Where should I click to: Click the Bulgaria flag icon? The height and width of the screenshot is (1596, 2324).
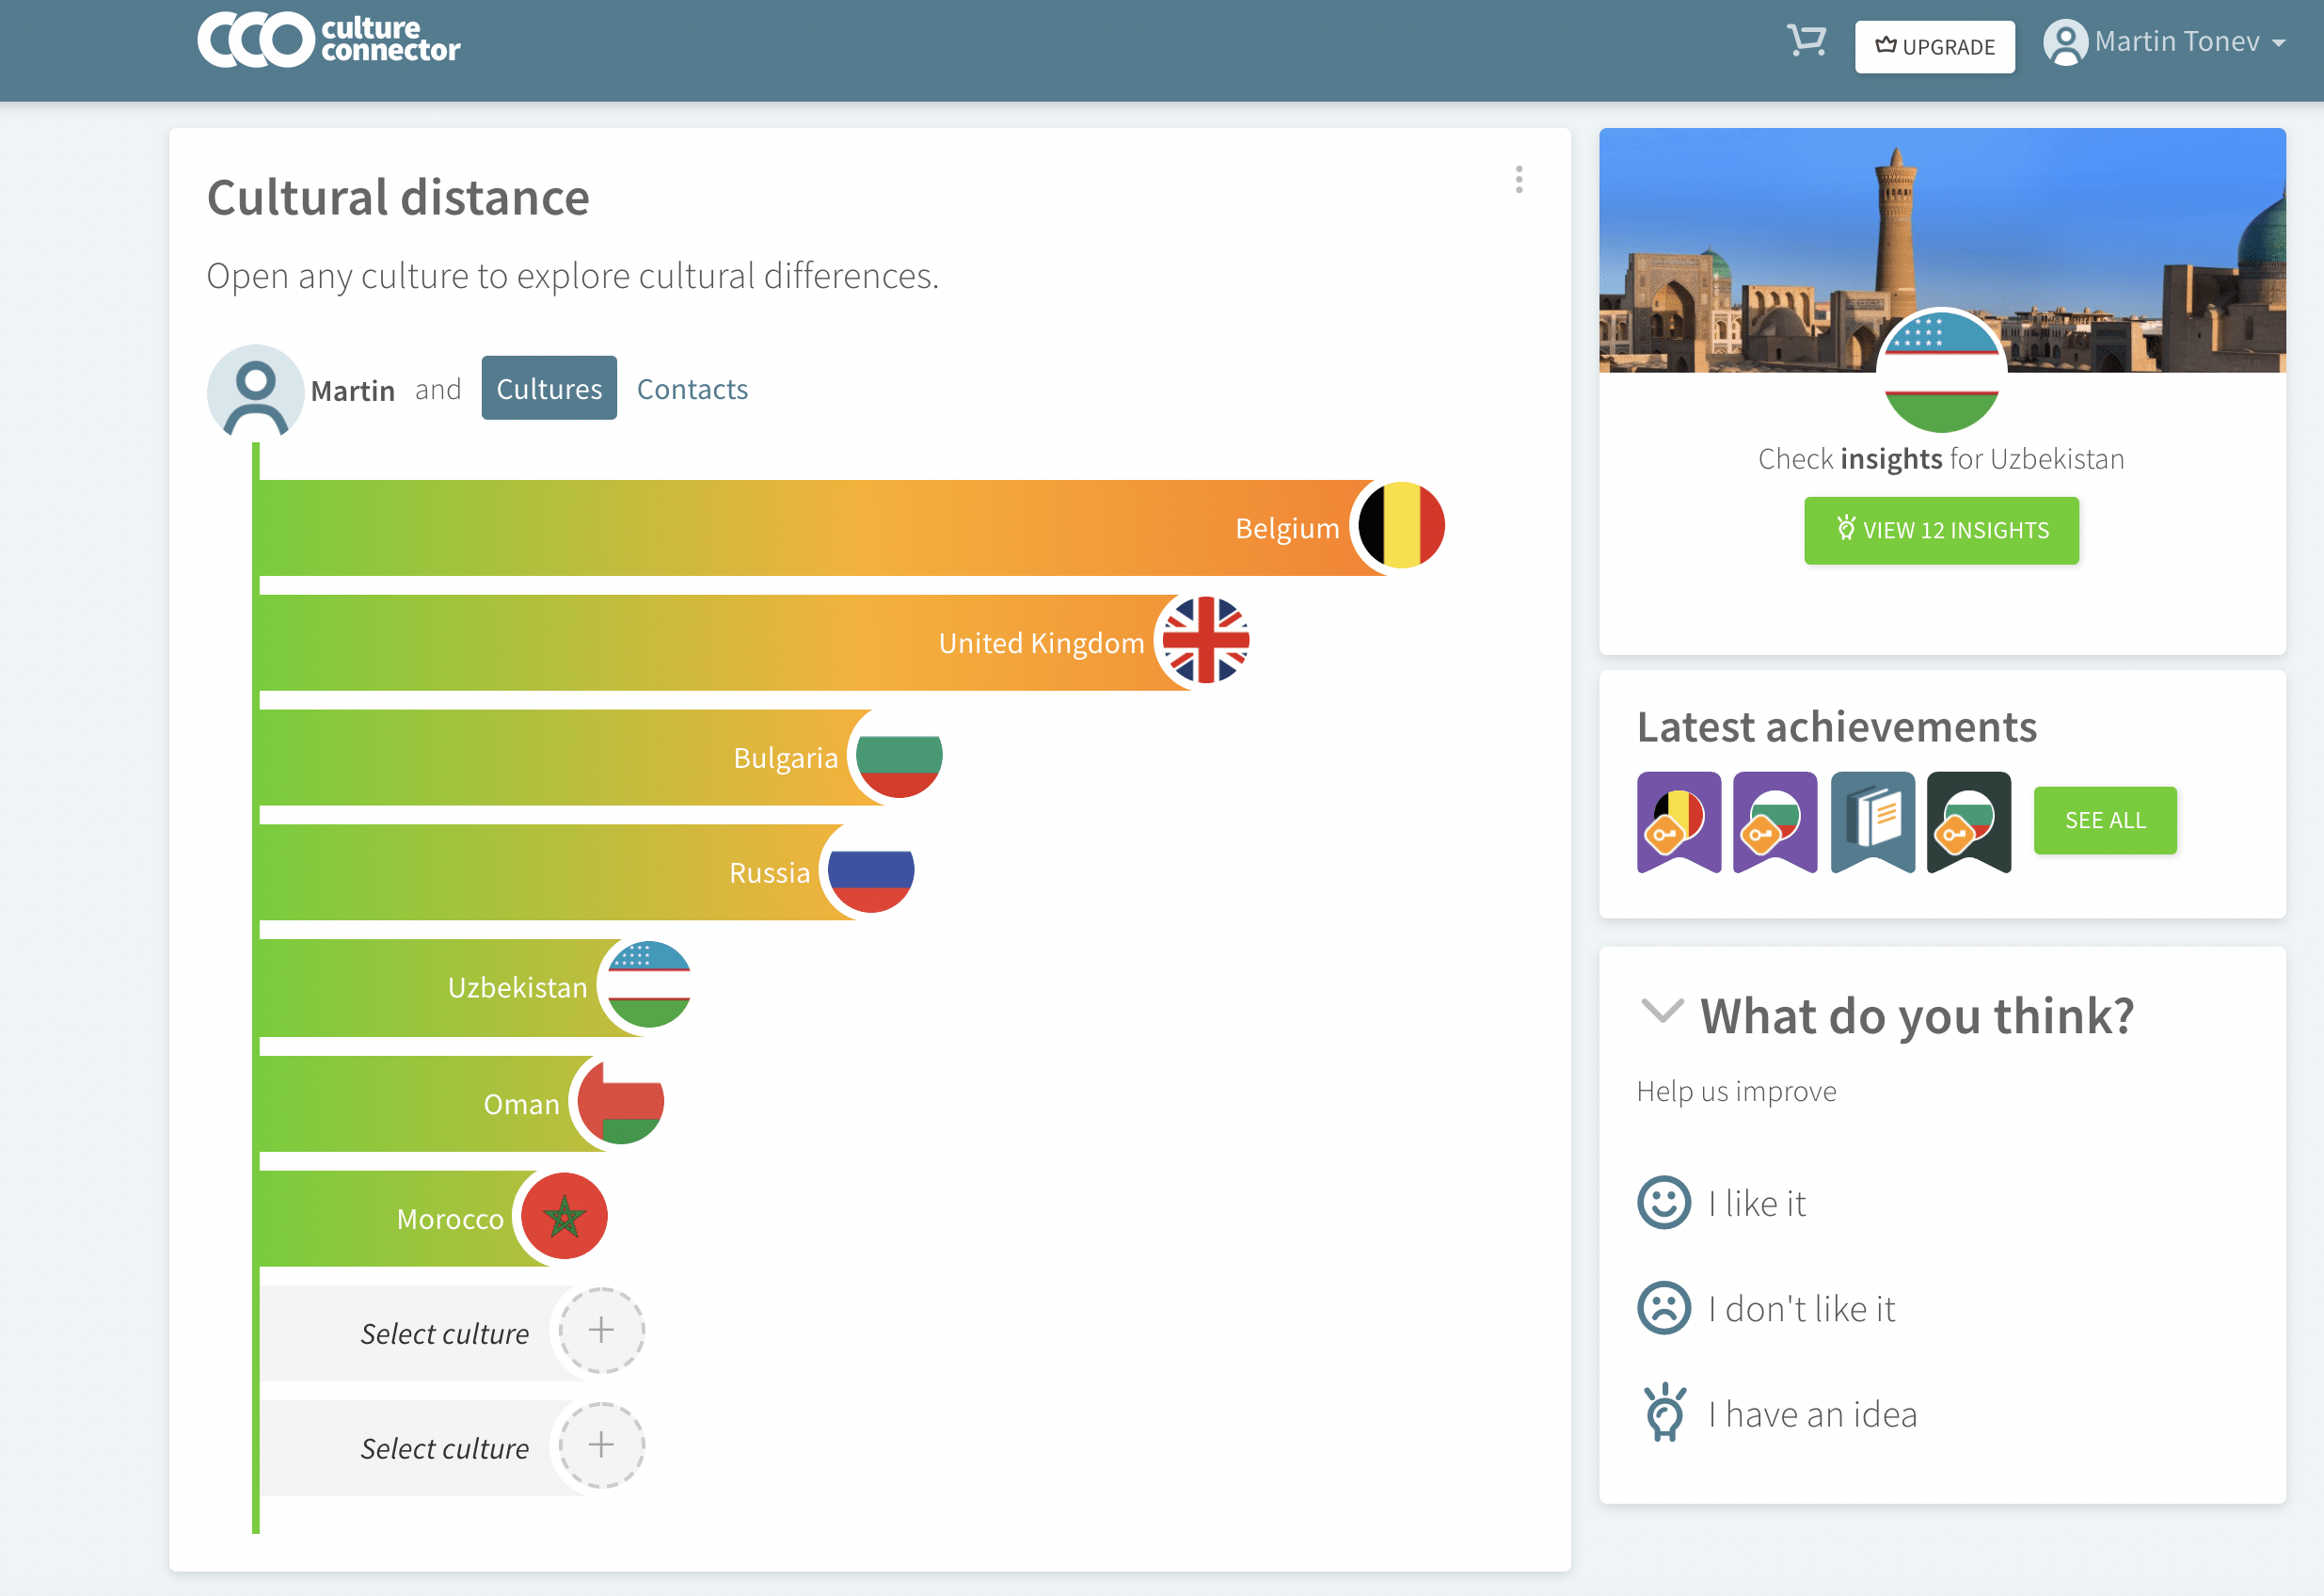click(x=898, y=756)
